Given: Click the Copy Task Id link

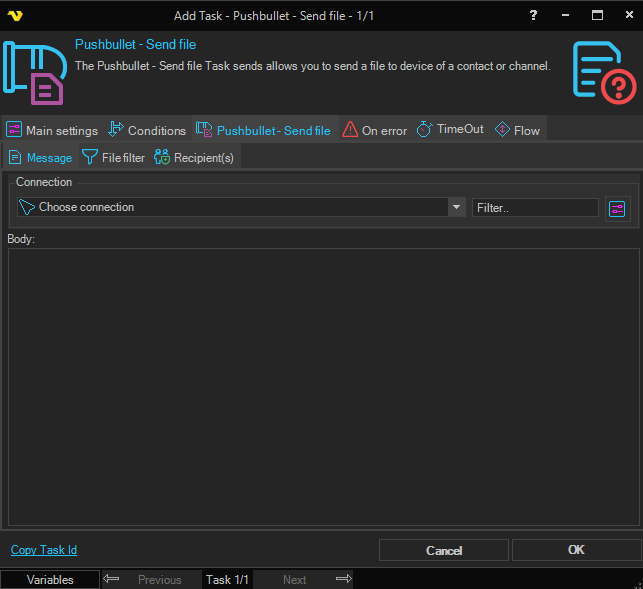Looking at the screenshot, I should 43,550.
